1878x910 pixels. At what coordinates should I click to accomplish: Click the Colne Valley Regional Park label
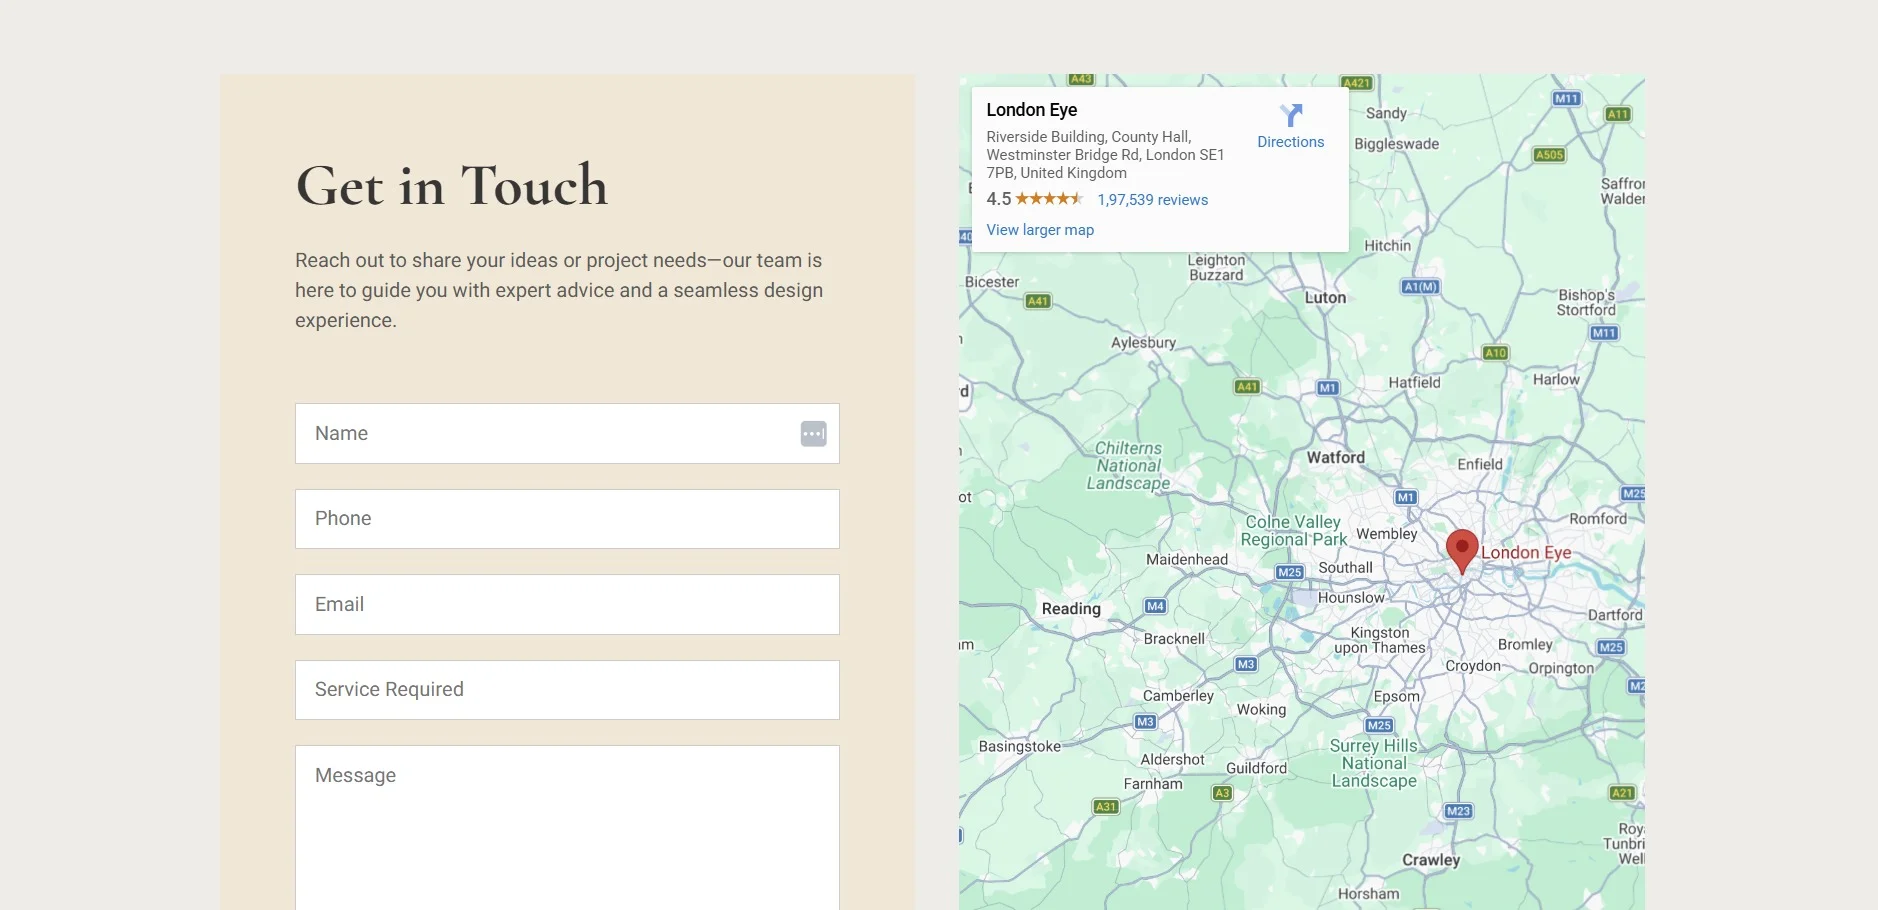tap(1294, 531)
